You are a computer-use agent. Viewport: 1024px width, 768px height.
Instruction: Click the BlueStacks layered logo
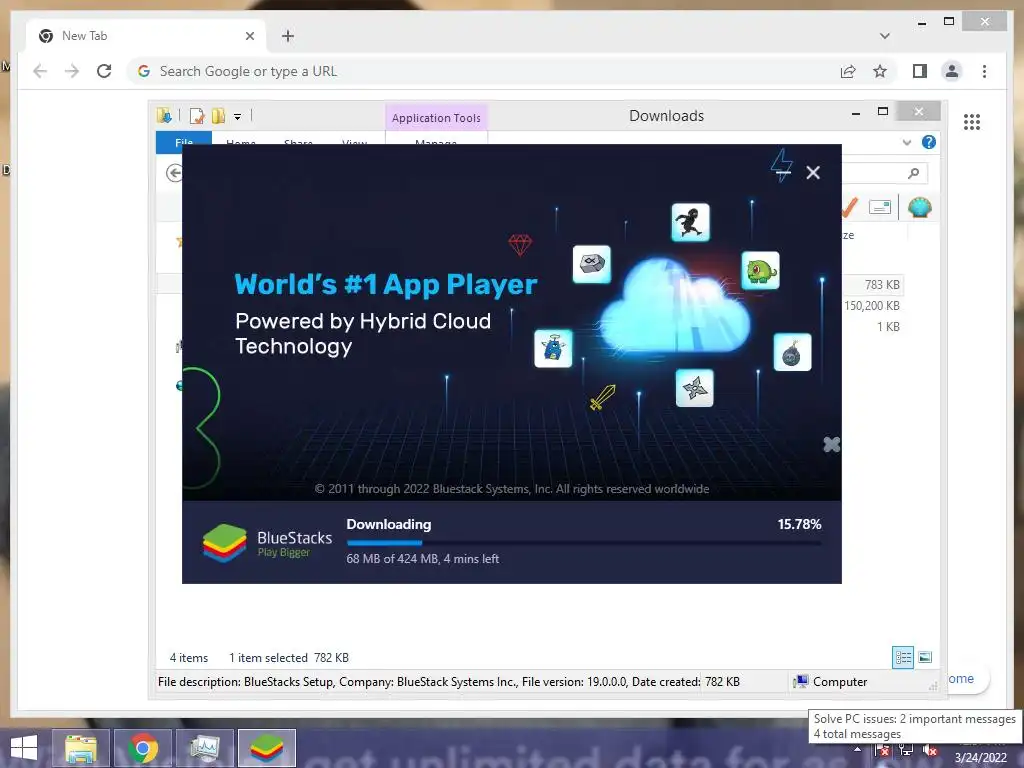pyautogui.click(x=224, y=543)
